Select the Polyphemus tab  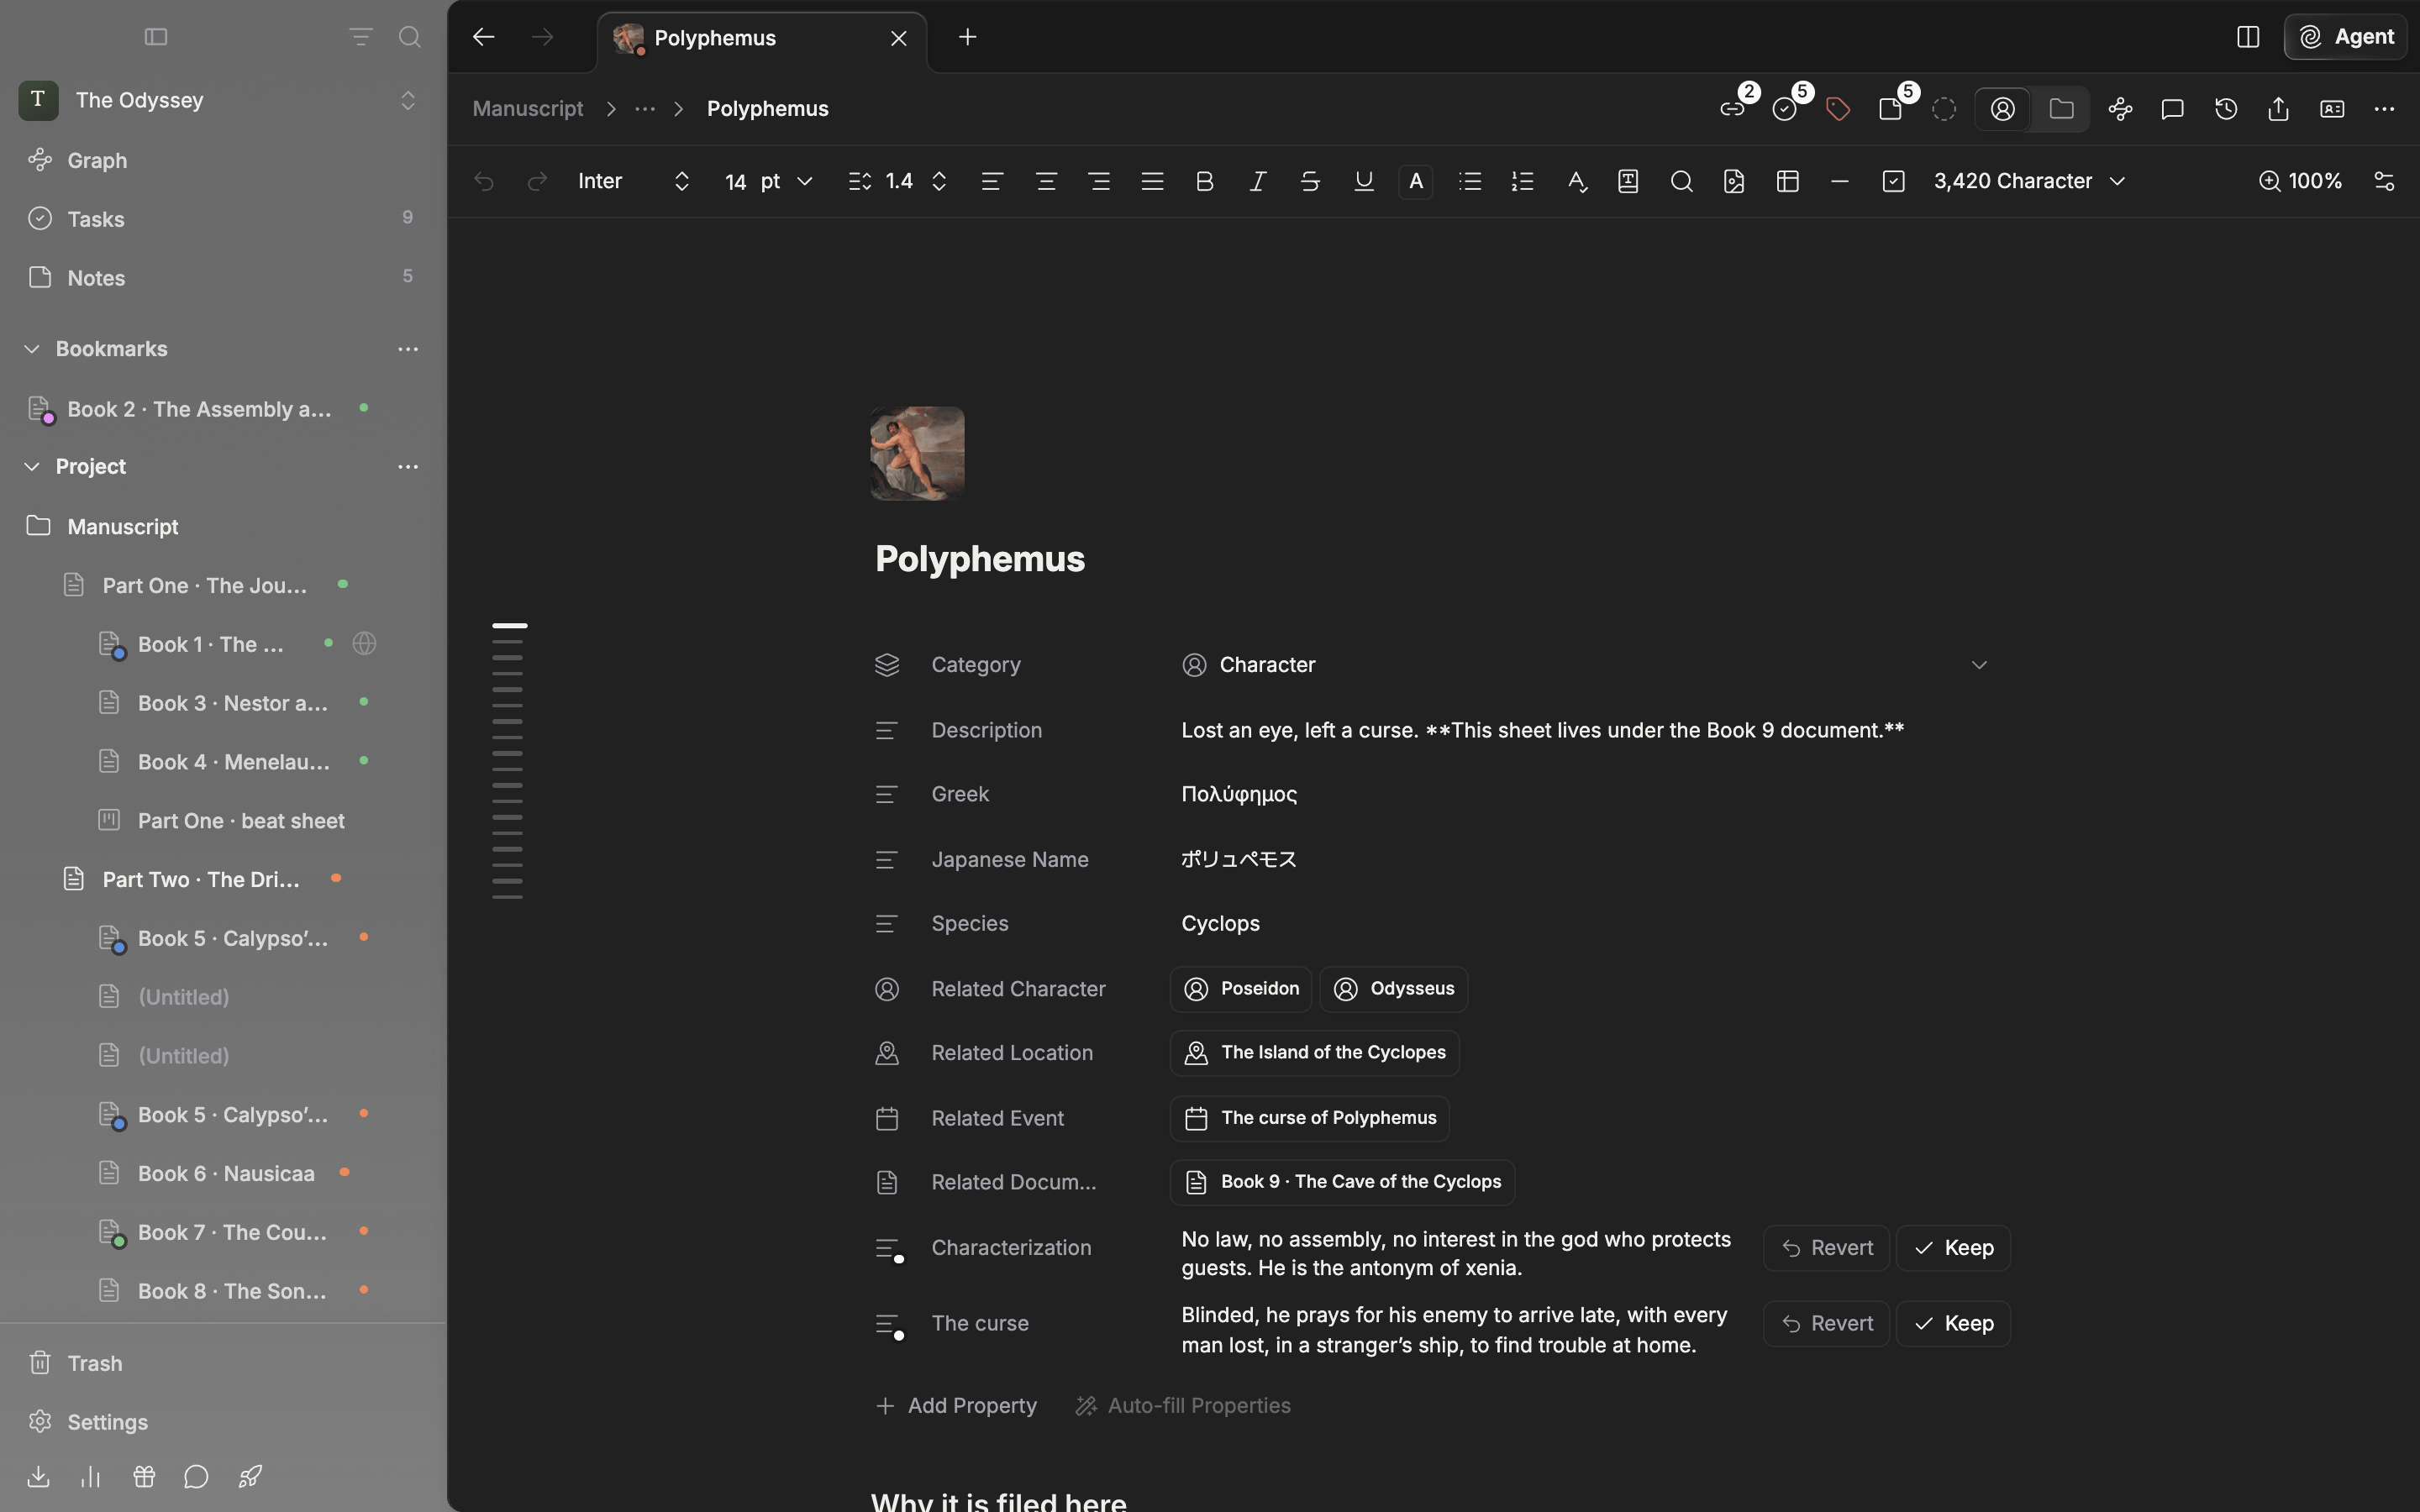[x=762, y=38]
